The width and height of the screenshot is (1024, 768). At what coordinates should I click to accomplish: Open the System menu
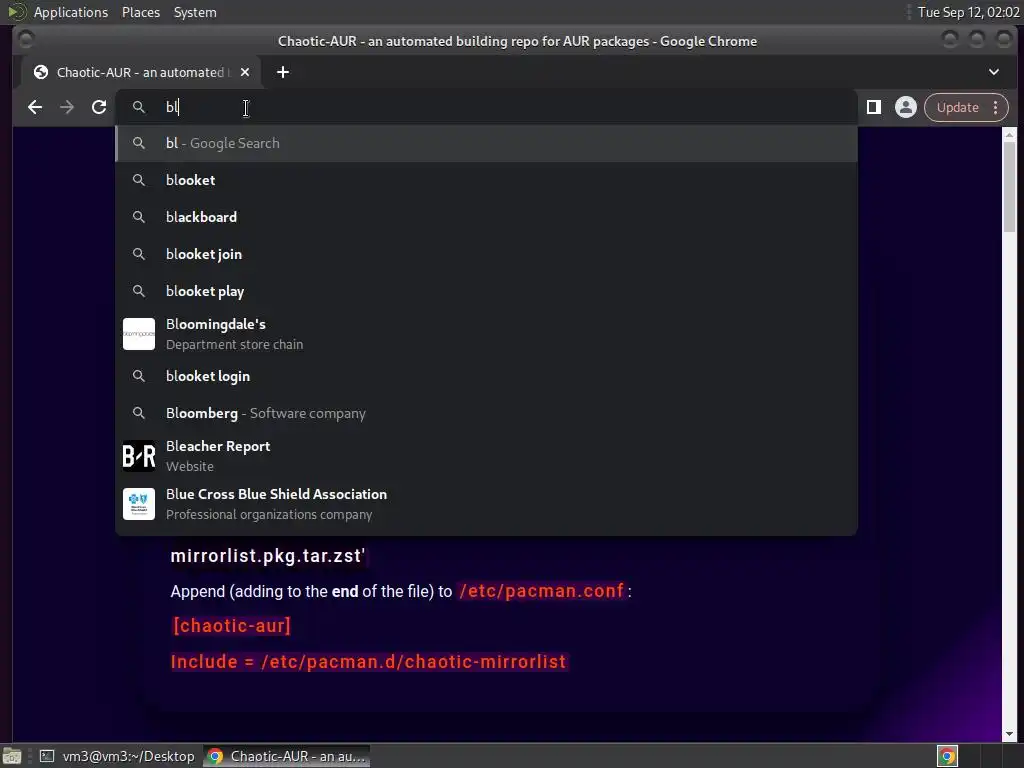195,12
